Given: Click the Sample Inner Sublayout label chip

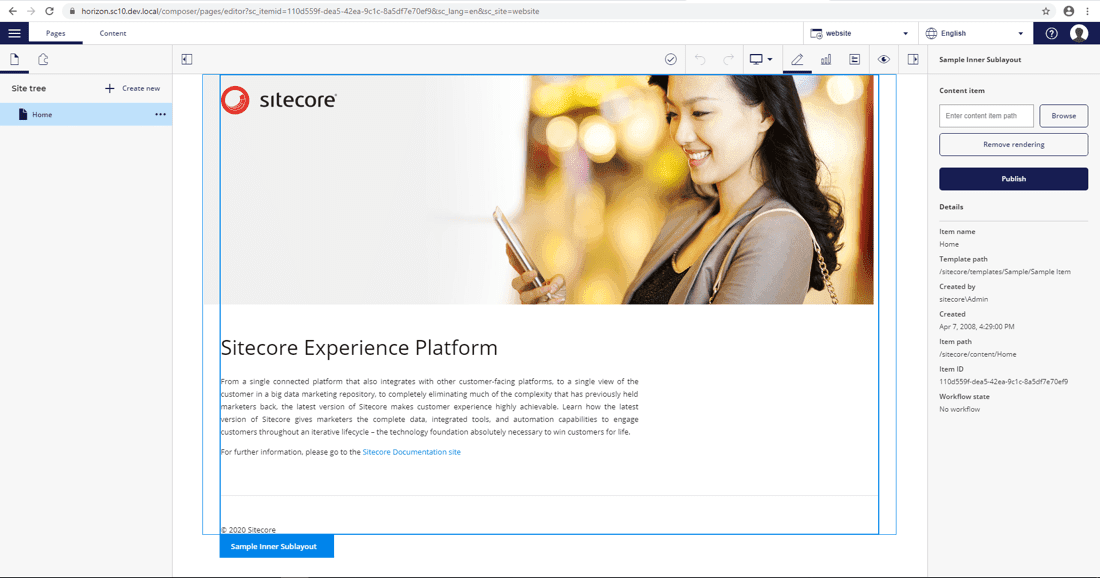Looking at the screenshot, I should [x=276, y=546].
